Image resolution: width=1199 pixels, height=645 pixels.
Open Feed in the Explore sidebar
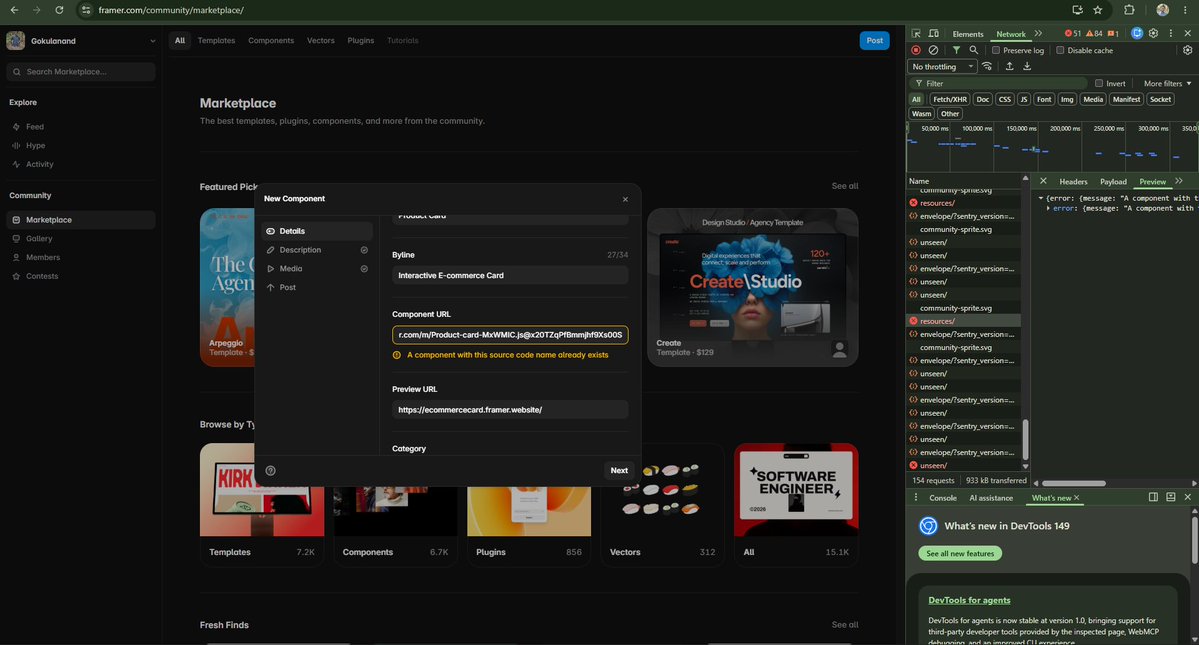click(80, 127)
